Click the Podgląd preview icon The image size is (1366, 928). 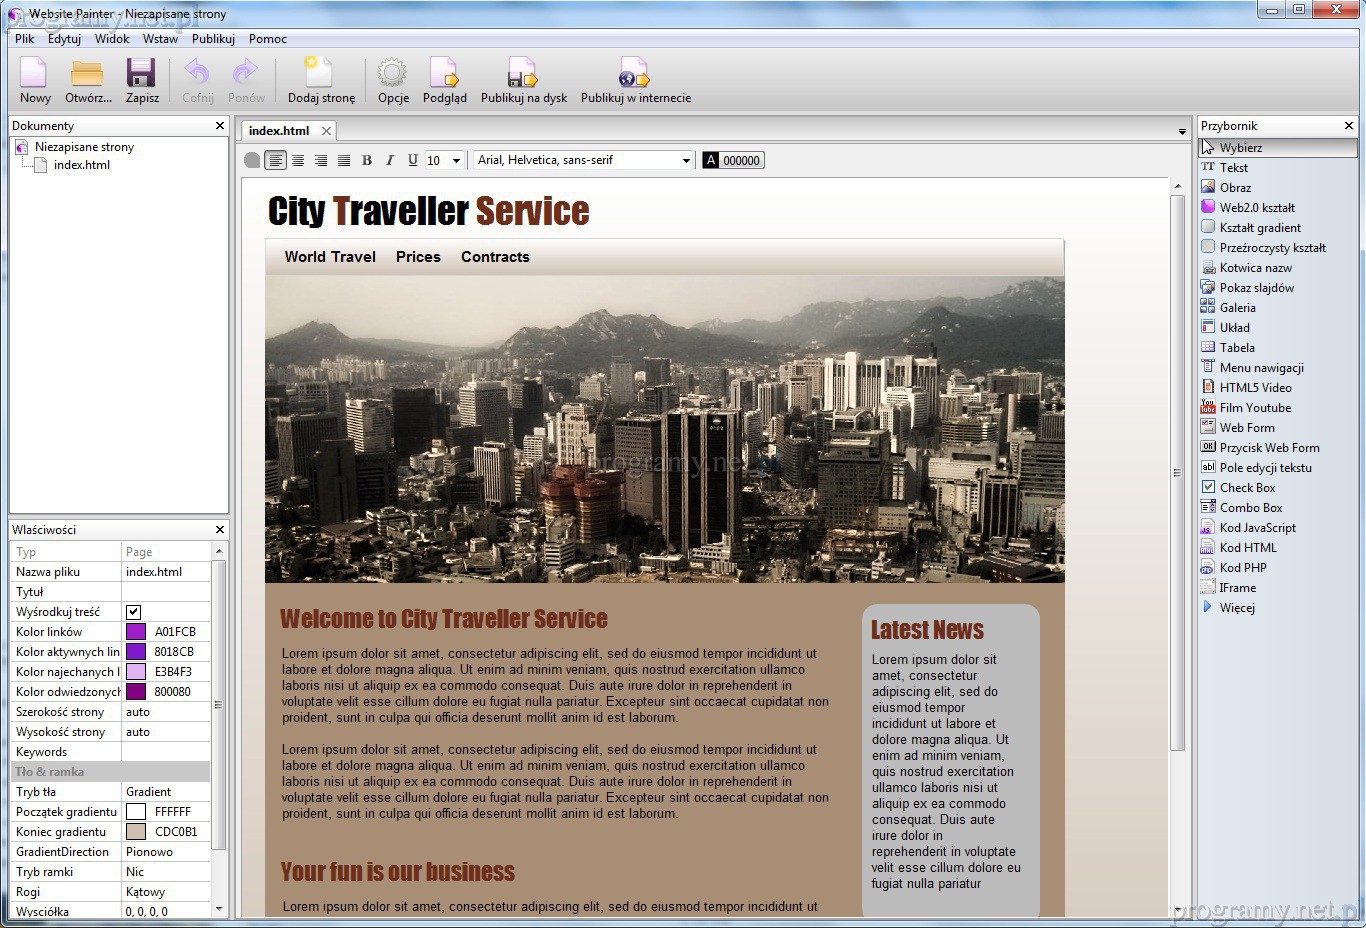coord(444,75)
